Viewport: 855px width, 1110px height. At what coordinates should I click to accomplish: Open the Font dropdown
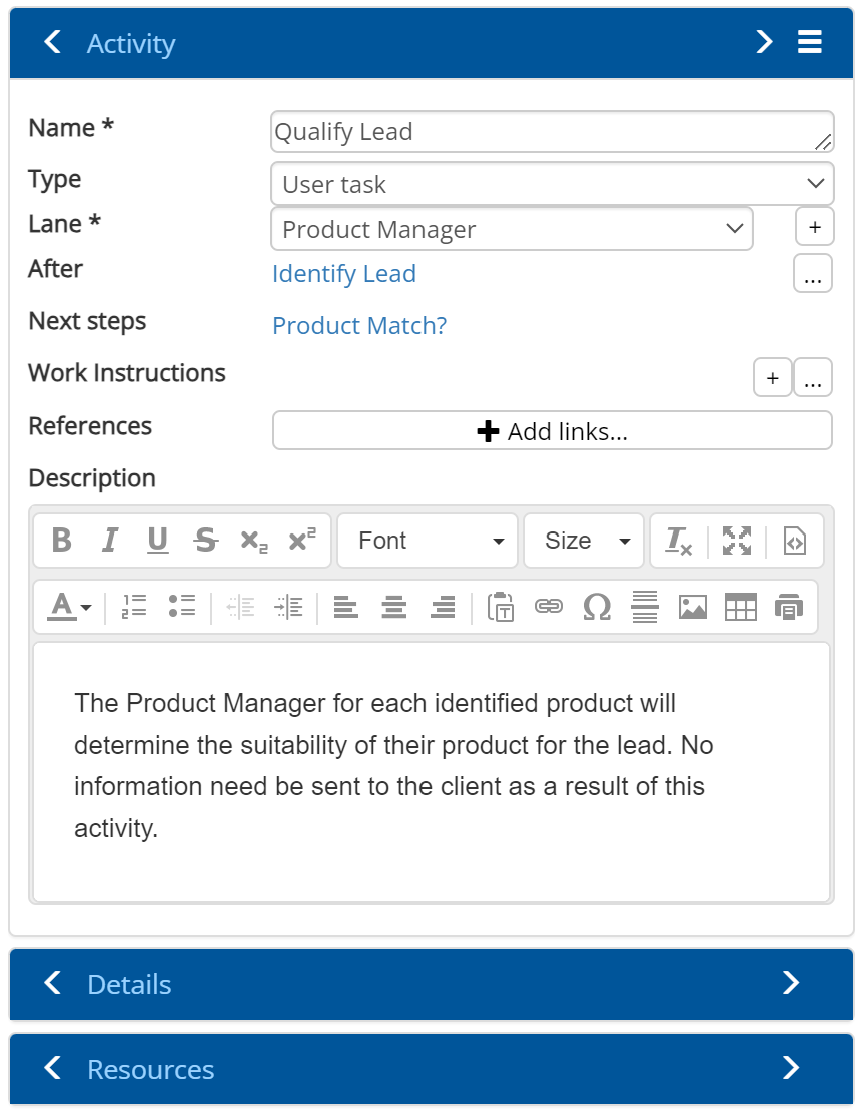[428, 541]
